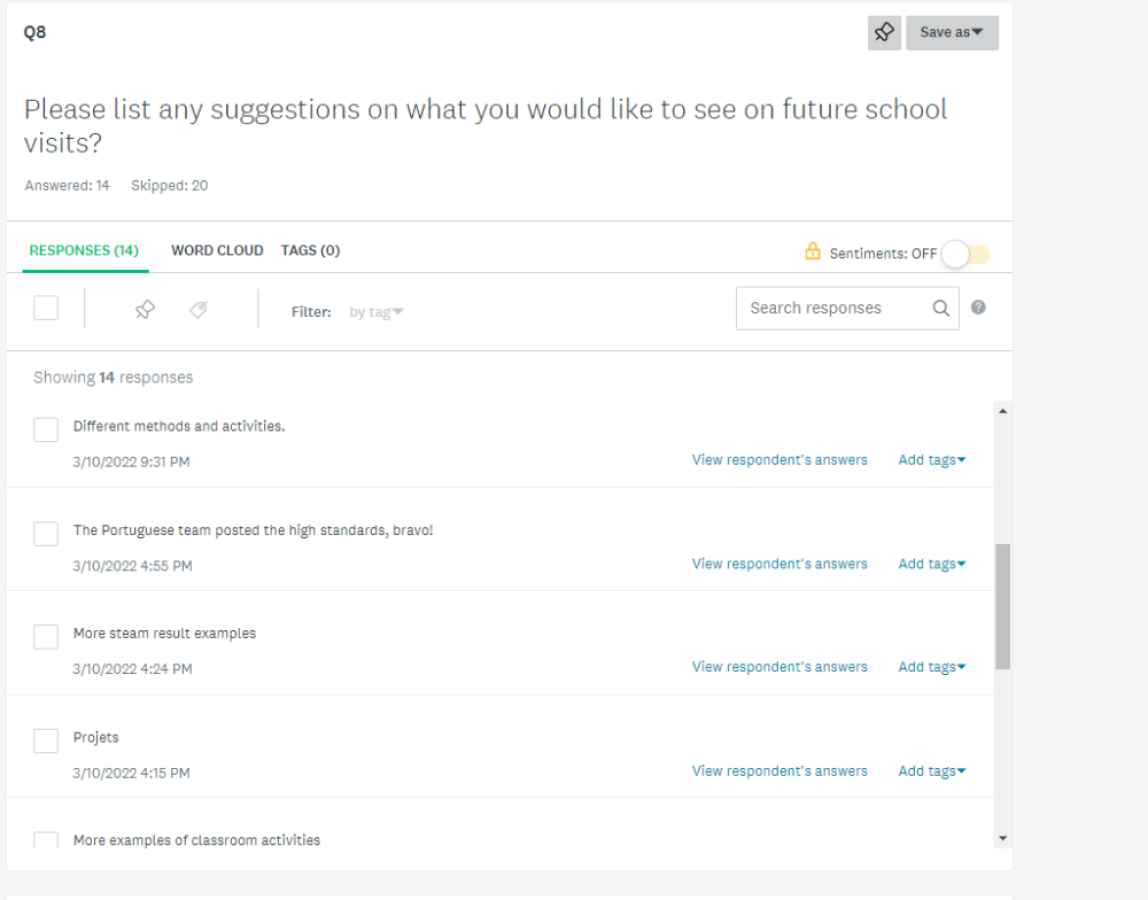The width and height of the screenshot is (1148, 900).
Task: Switch to the Word Cloud tab
Action: tap(217, 250)
